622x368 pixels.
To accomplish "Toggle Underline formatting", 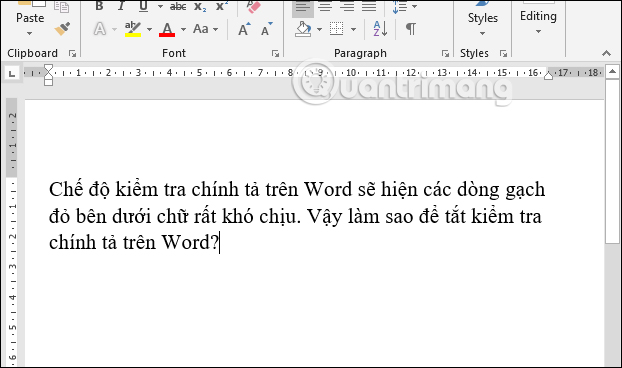I will tap(143, 6).
